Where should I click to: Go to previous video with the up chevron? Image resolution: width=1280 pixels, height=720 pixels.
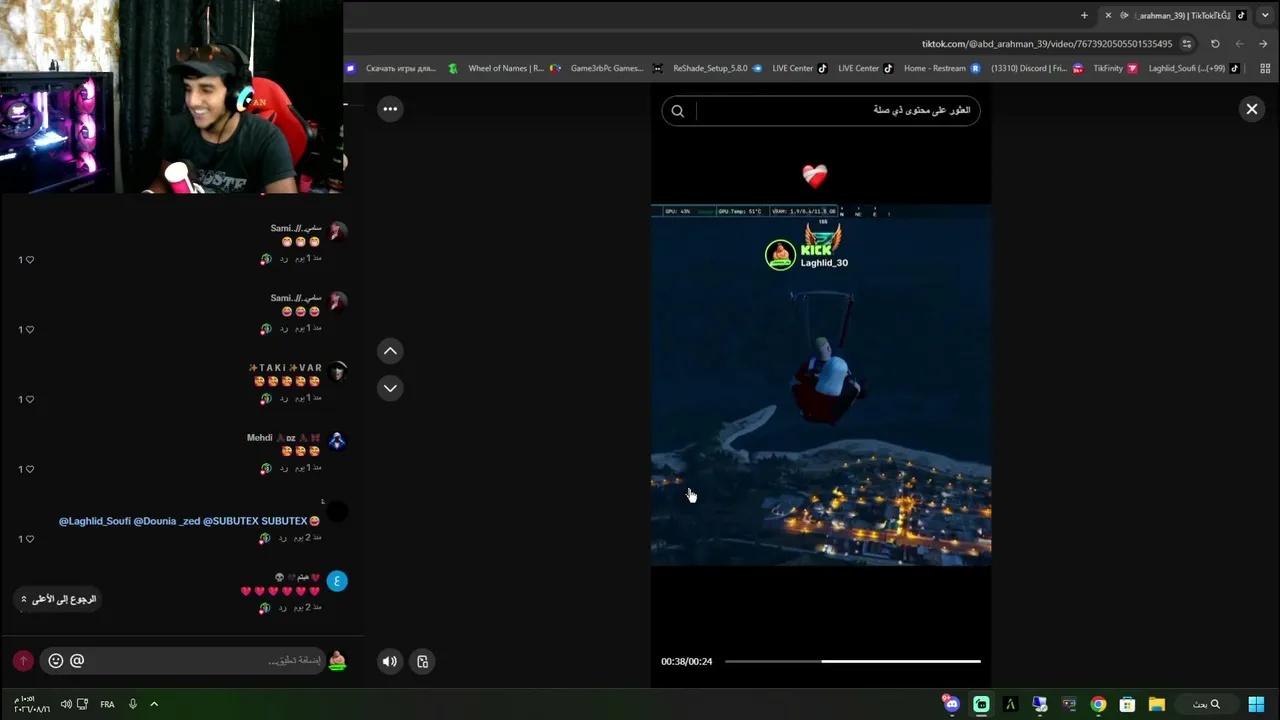(390, 351)
